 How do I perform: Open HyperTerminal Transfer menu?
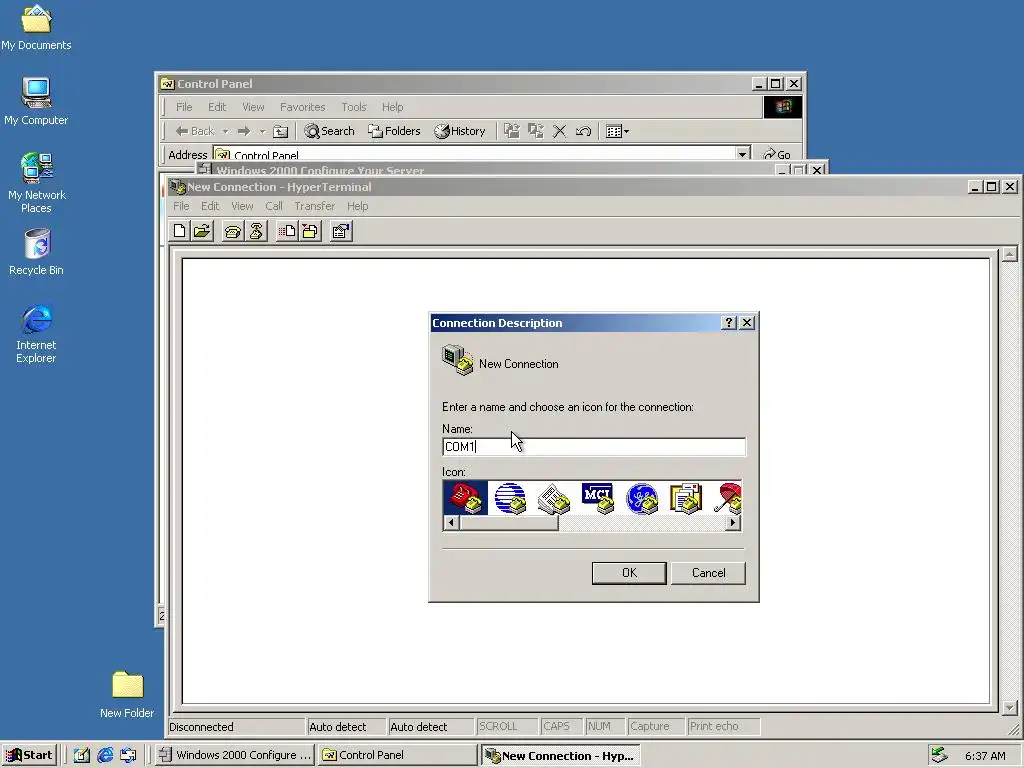click(x=314, y=206)
